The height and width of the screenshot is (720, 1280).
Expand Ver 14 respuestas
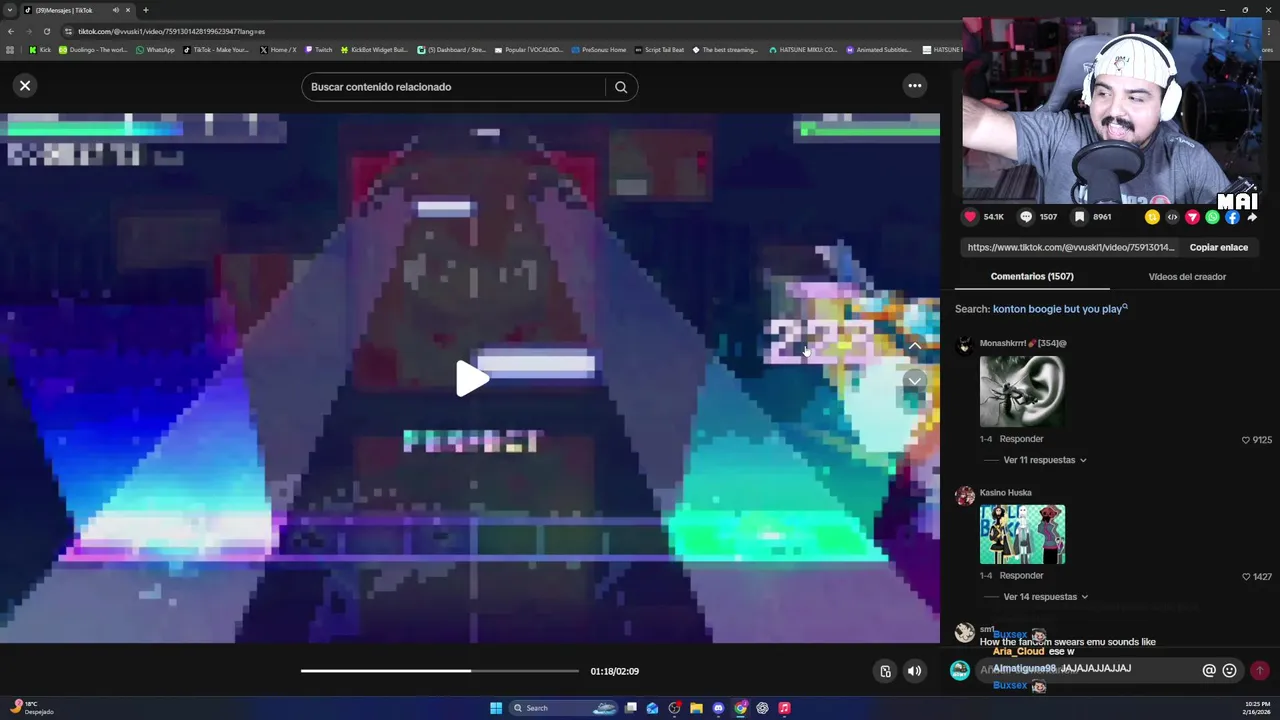(1045, 597)
